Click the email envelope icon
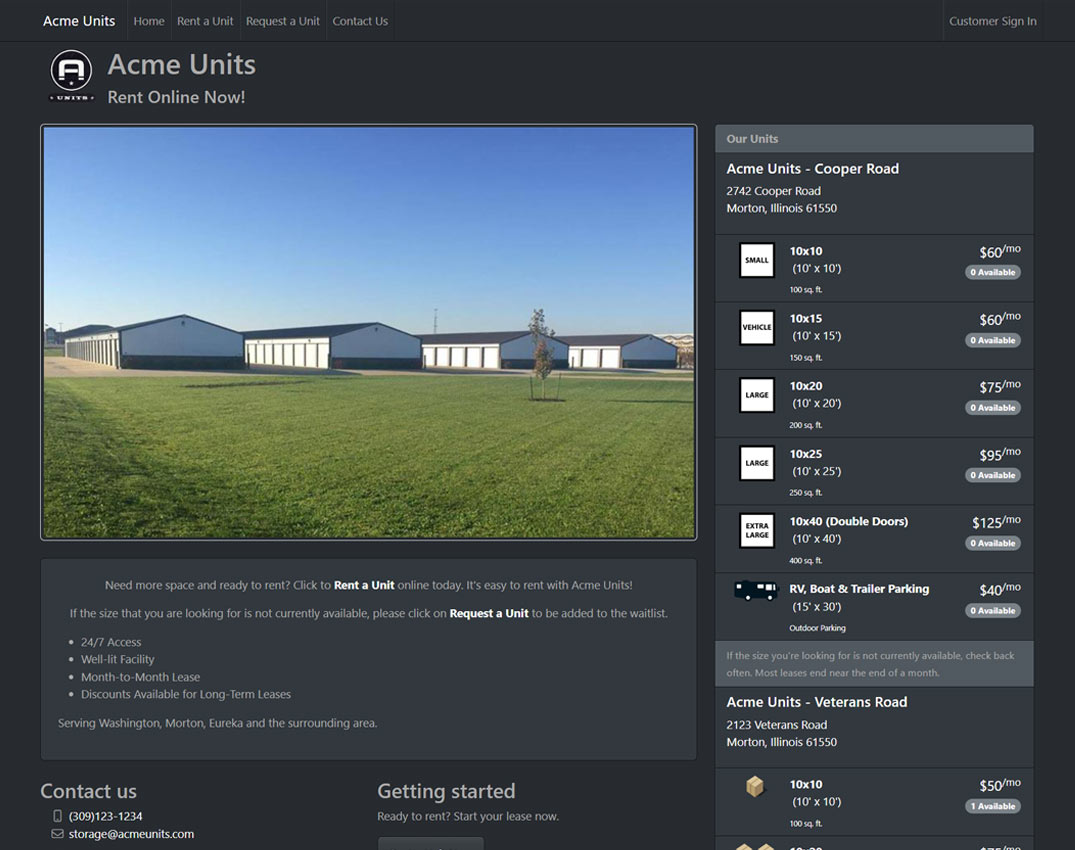Image resolution: width=1075 pixels, height=850 pixels. [58, 834]
